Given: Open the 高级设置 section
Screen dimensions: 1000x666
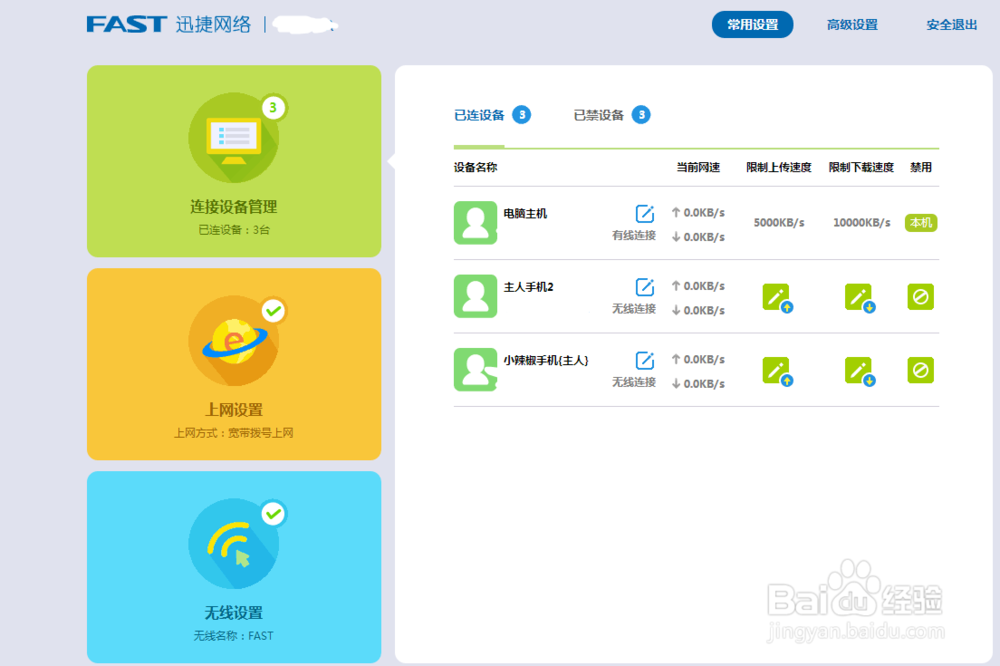Looking at the screenshot, I should point(852,24).
